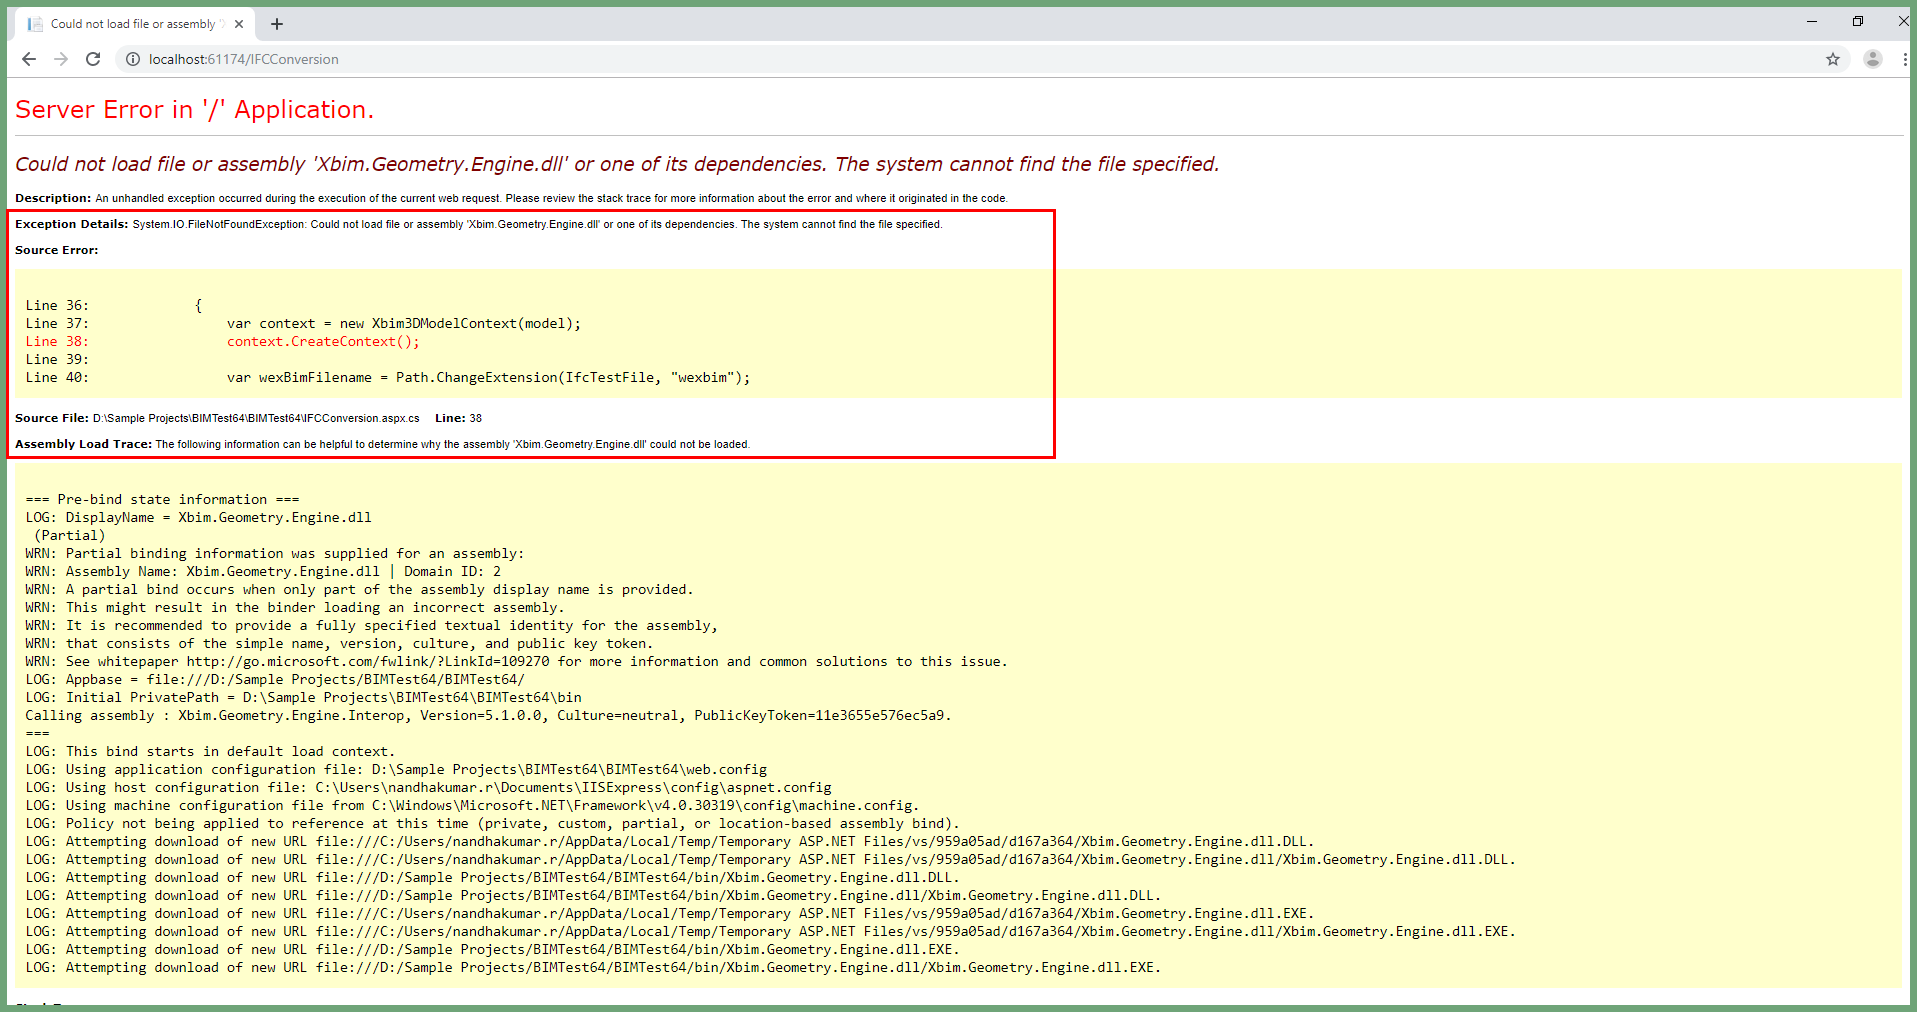Click the highlighted 'context.CreateContext();' line 38
1917x1012 pixels.
[322, 341]
